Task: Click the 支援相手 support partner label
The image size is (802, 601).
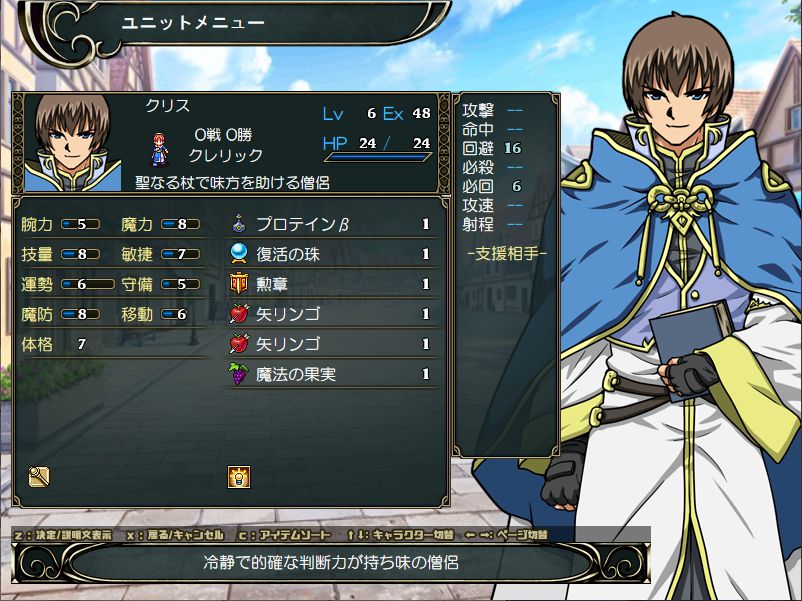Action: (x=506, y=253)
